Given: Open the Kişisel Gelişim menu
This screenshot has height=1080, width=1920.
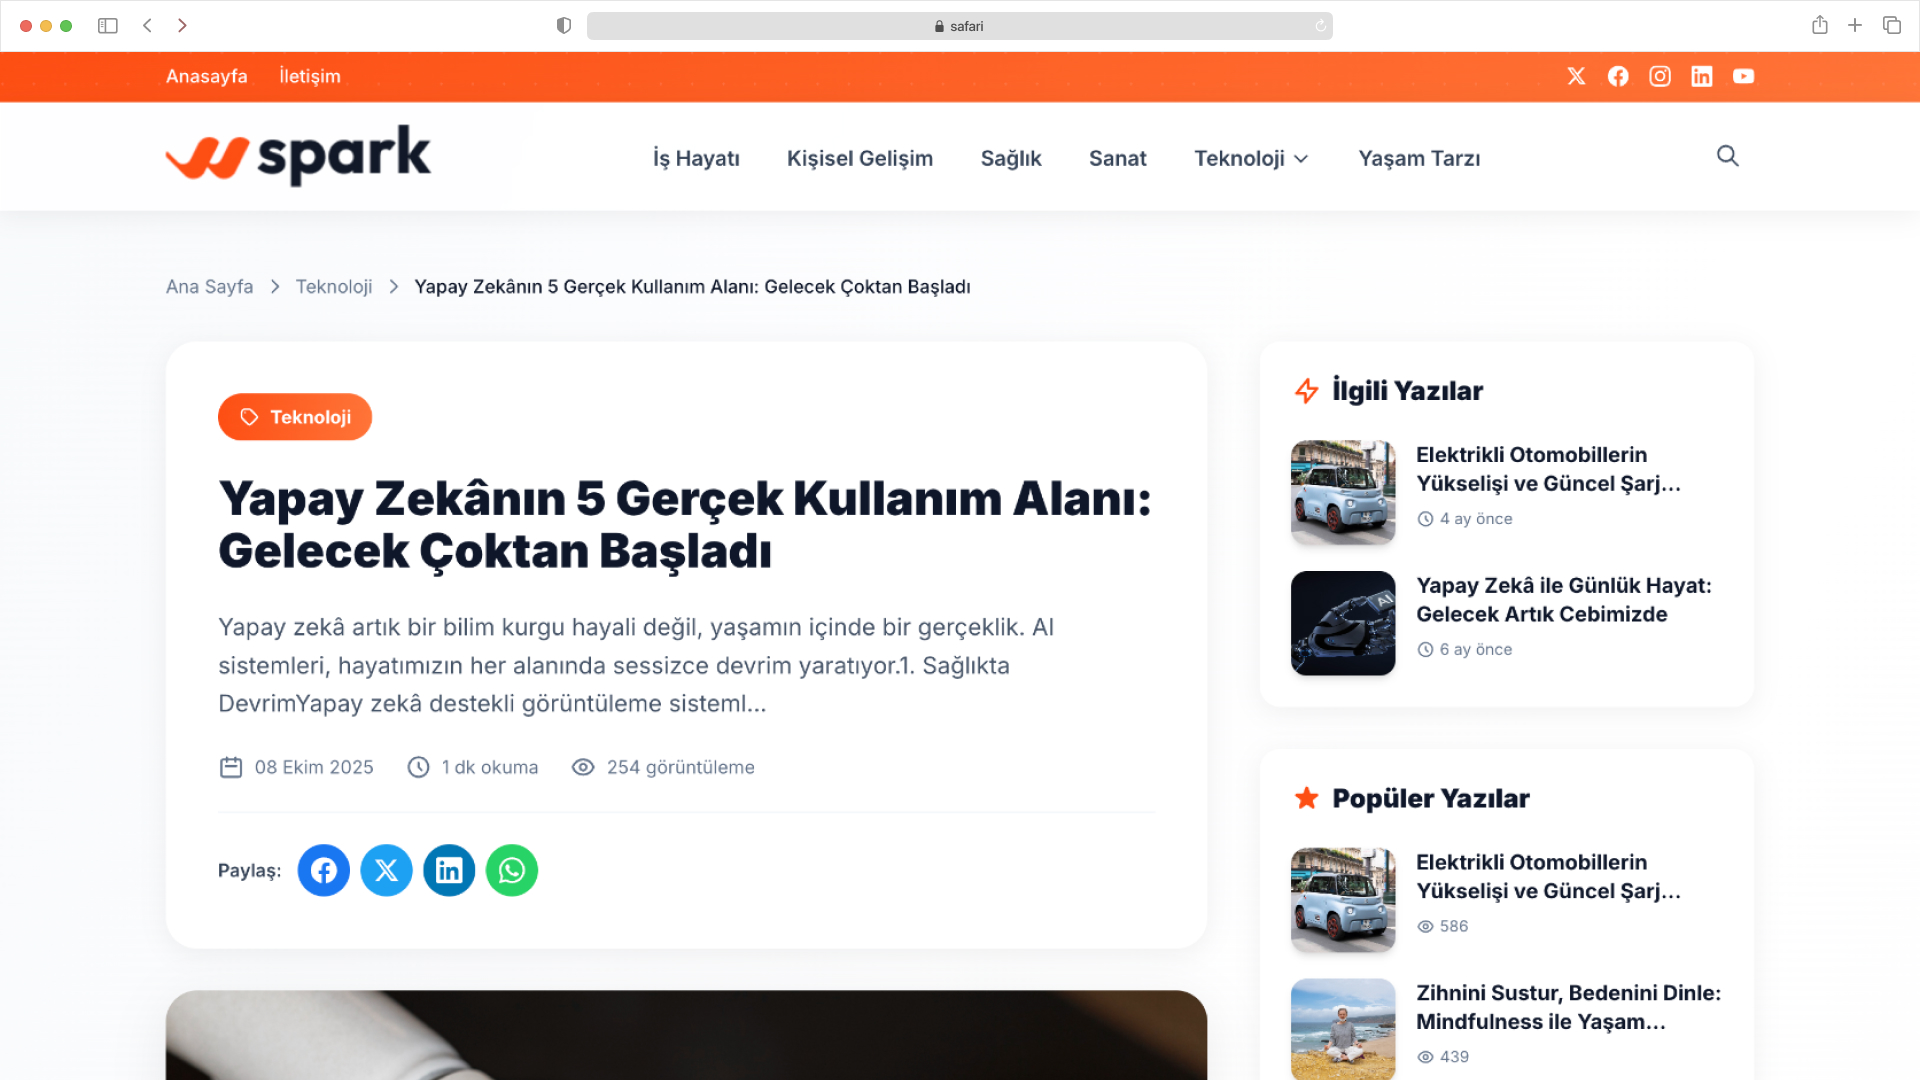Looking at the screenshot, I should (x=860, y=158).
